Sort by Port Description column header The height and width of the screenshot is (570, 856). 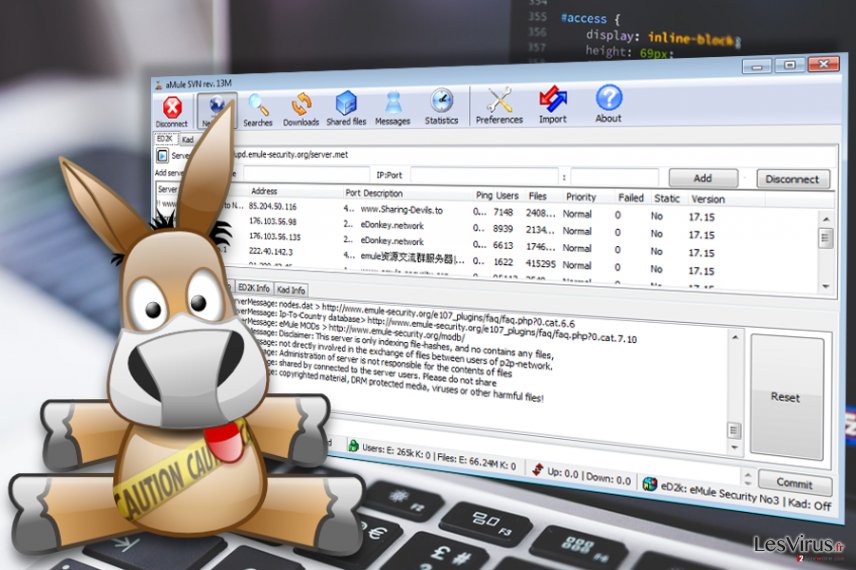coord(374,193)
